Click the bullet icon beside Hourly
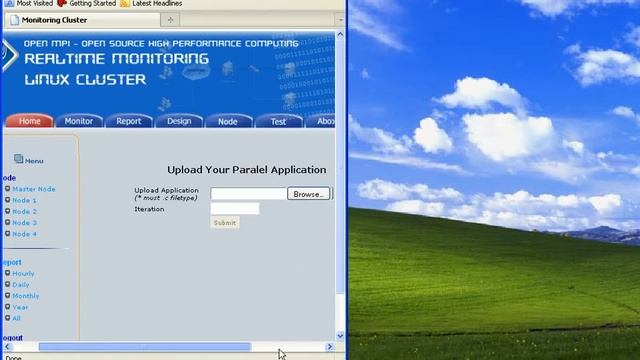The height and width of the screenshot is (360, 640). [x=7, y=273]
